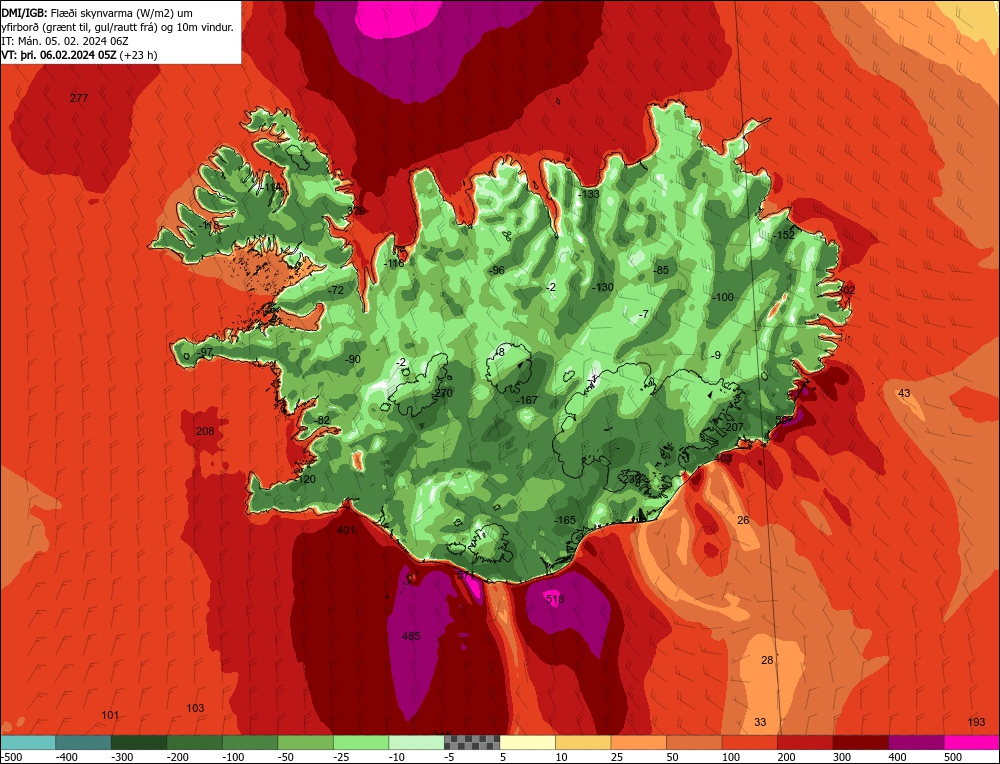Click the '-500' label on the legend
Screen dimensions: 1000x764
click(11, 757)
